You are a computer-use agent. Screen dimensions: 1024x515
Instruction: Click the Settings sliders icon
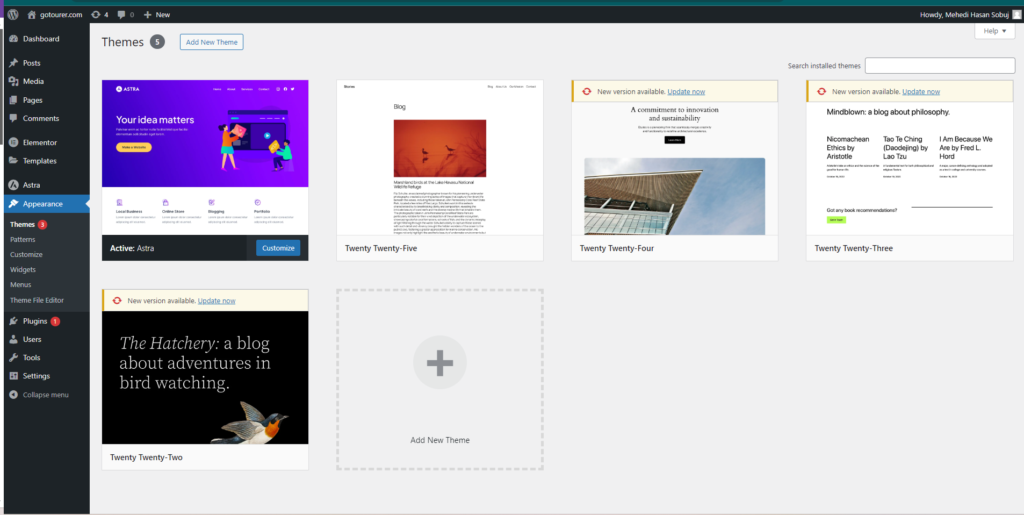click(14, 376)
